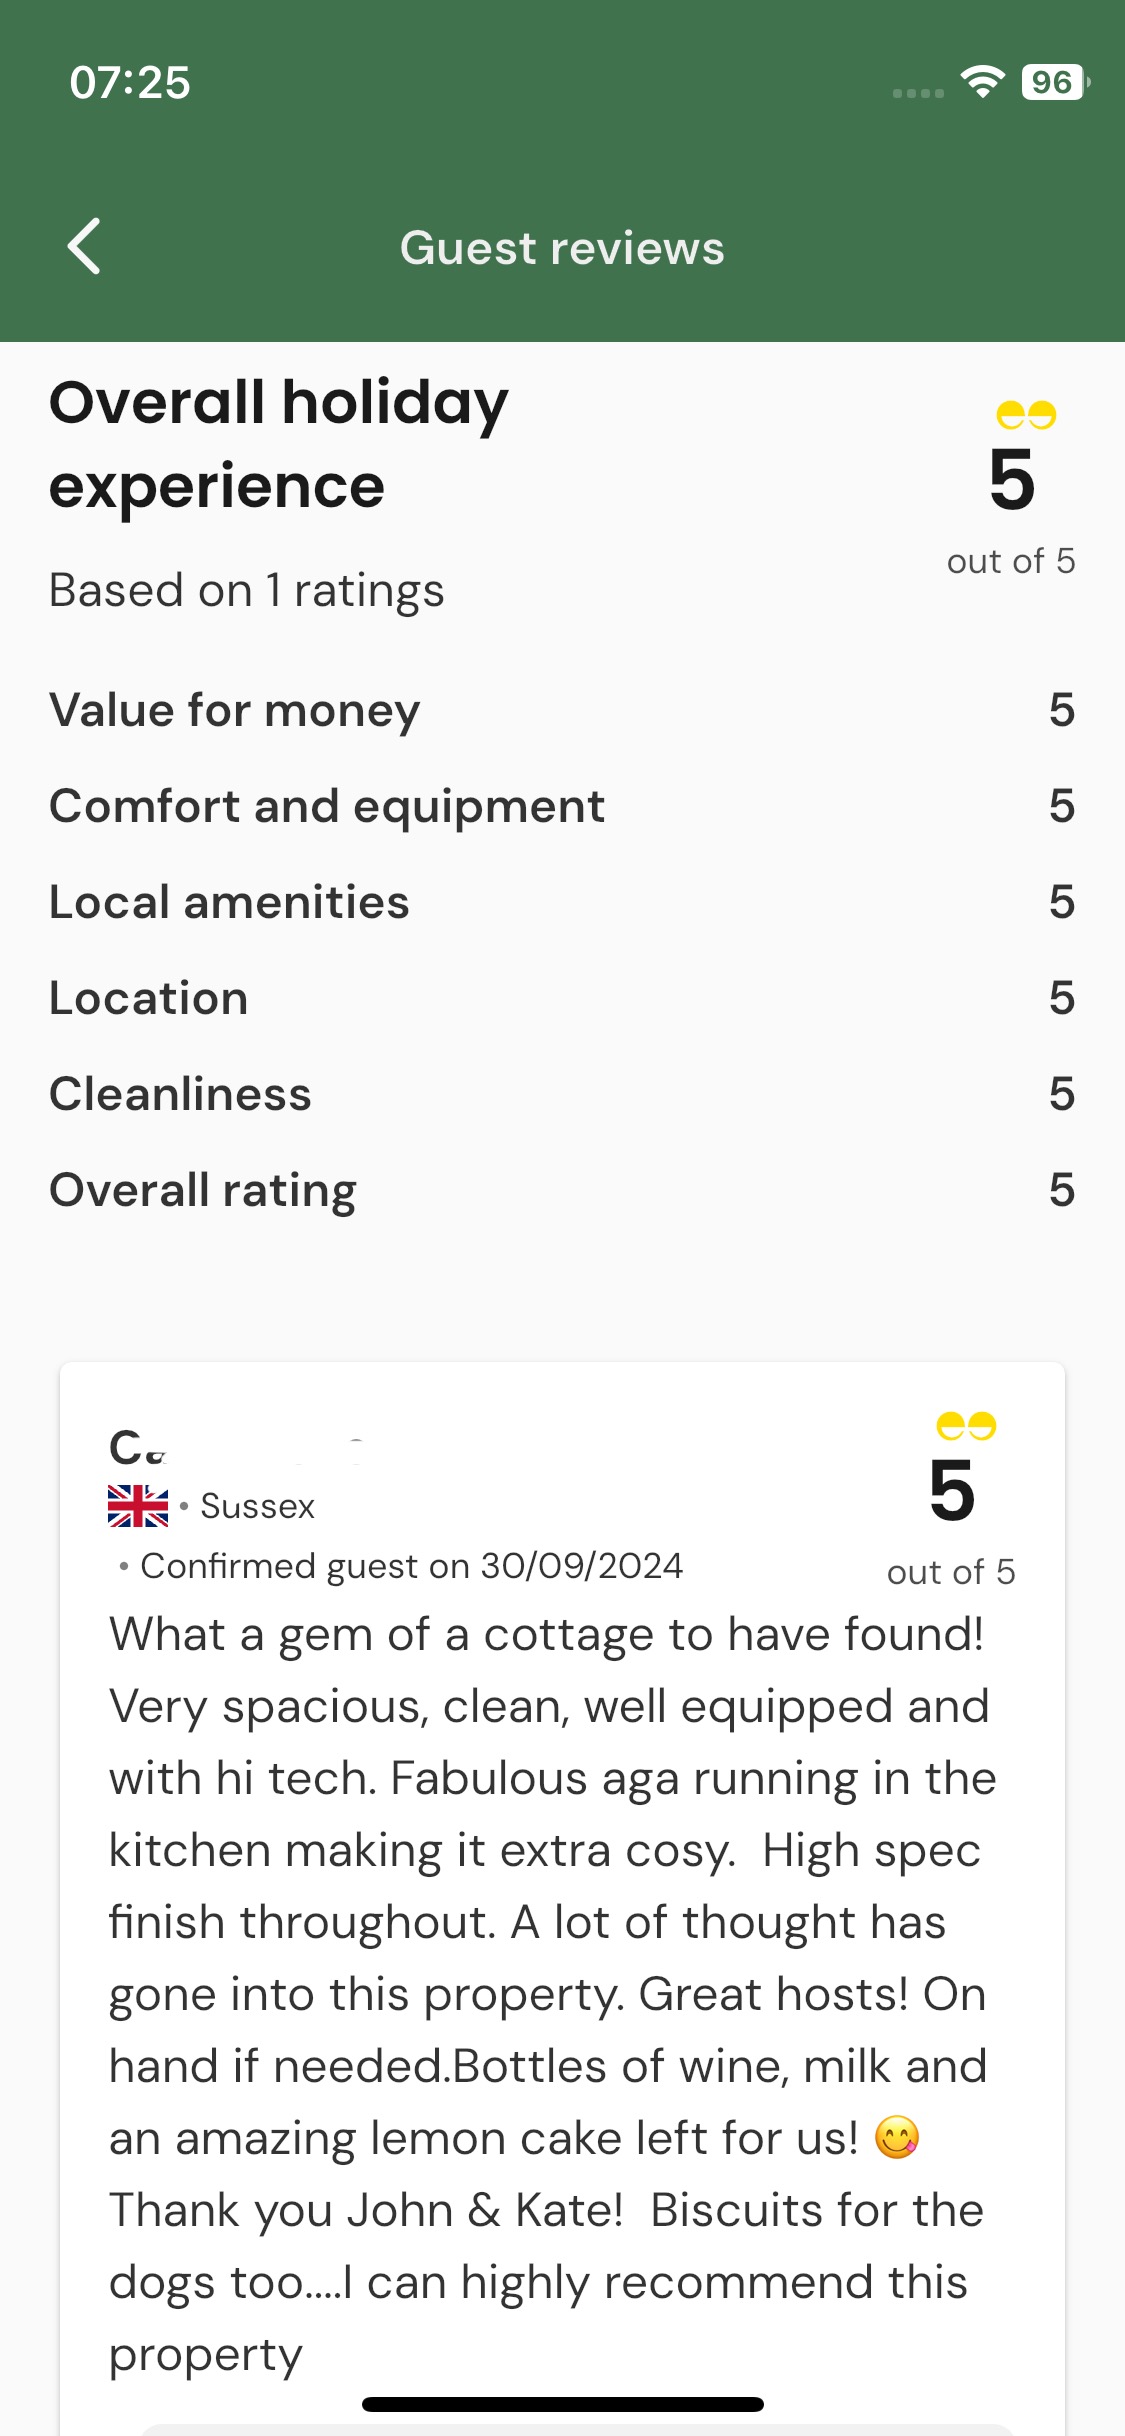Screen dimensions: 1125x2436
Task: Tap the back chevron arrow
Action: tap(85, 246)
